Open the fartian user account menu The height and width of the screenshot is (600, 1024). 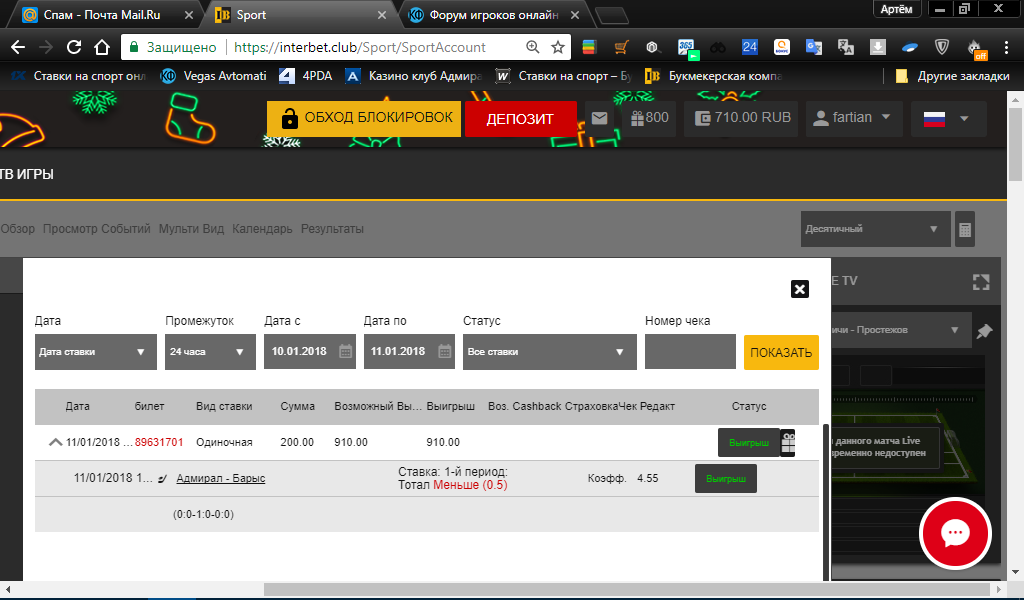point(853,118)
